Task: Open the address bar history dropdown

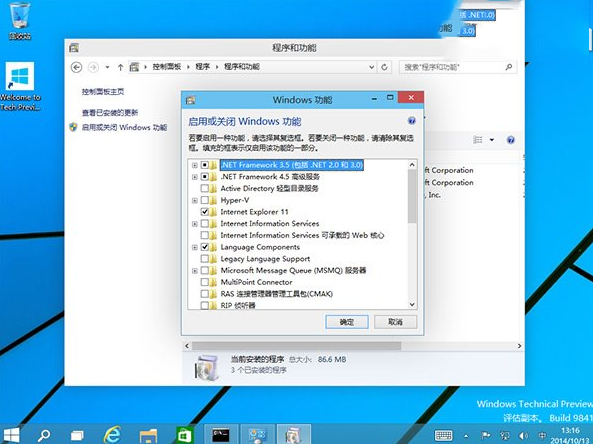Action: (372, 67)
